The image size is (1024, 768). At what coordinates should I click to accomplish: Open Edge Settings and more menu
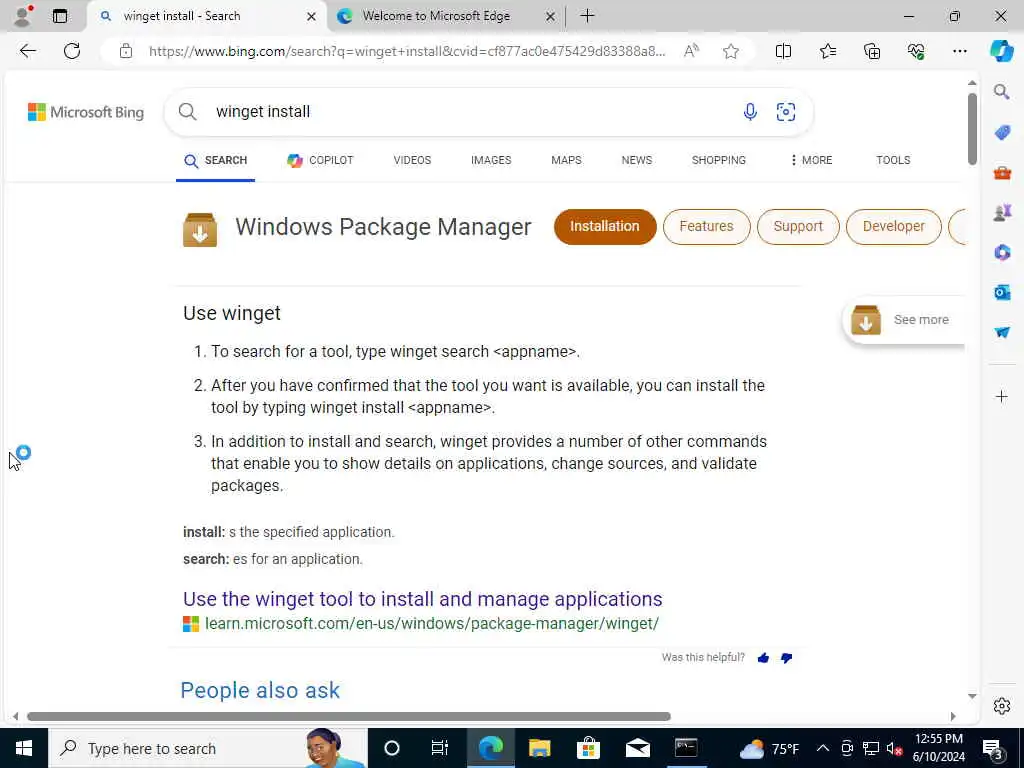click(x=959, y=51)
